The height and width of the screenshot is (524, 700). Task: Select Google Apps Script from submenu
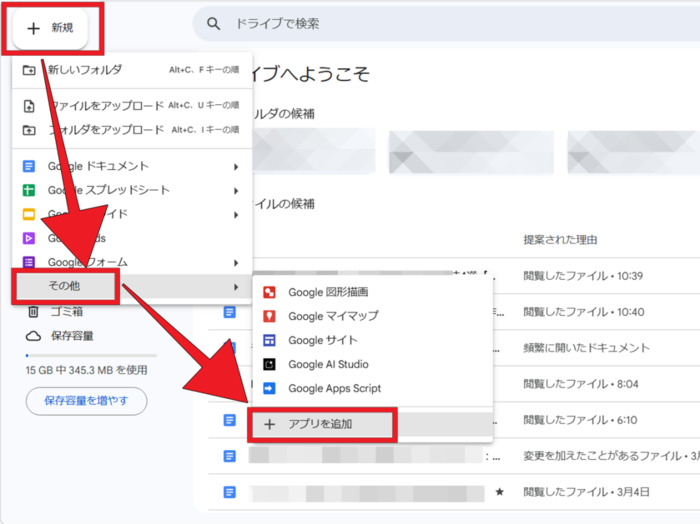(x=372, y=389)
